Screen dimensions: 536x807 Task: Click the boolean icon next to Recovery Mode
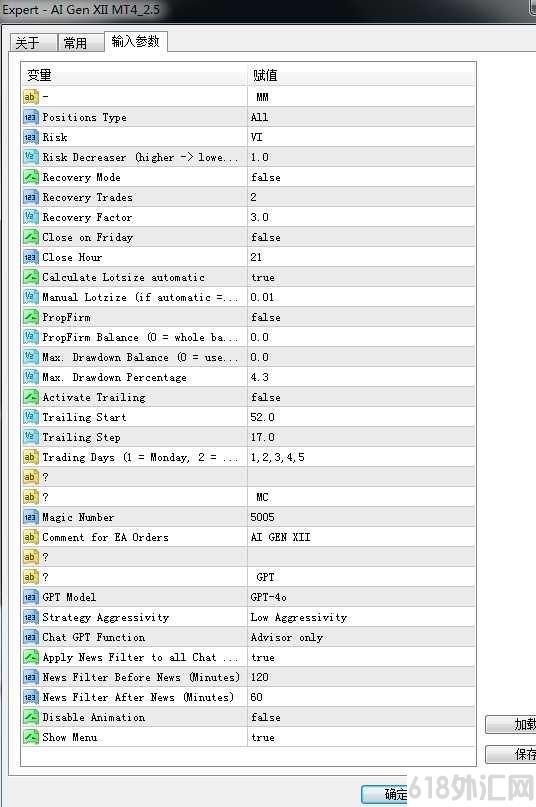click(x=30, y=177)
